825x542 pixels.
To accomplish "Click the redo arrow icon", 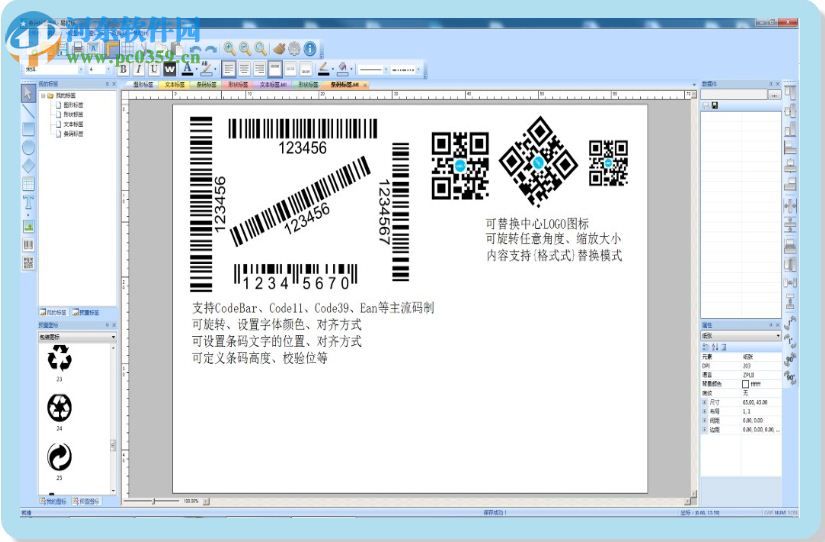I will click(210, 50).
